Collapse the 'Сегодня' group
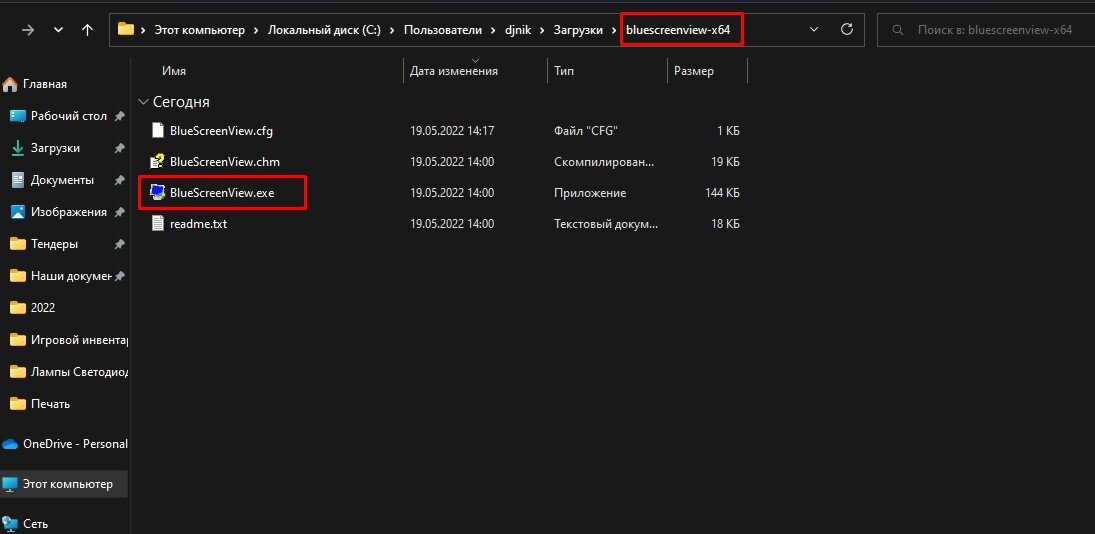The width and height of the screenshot is (1095, 534). tap(143, 102)
